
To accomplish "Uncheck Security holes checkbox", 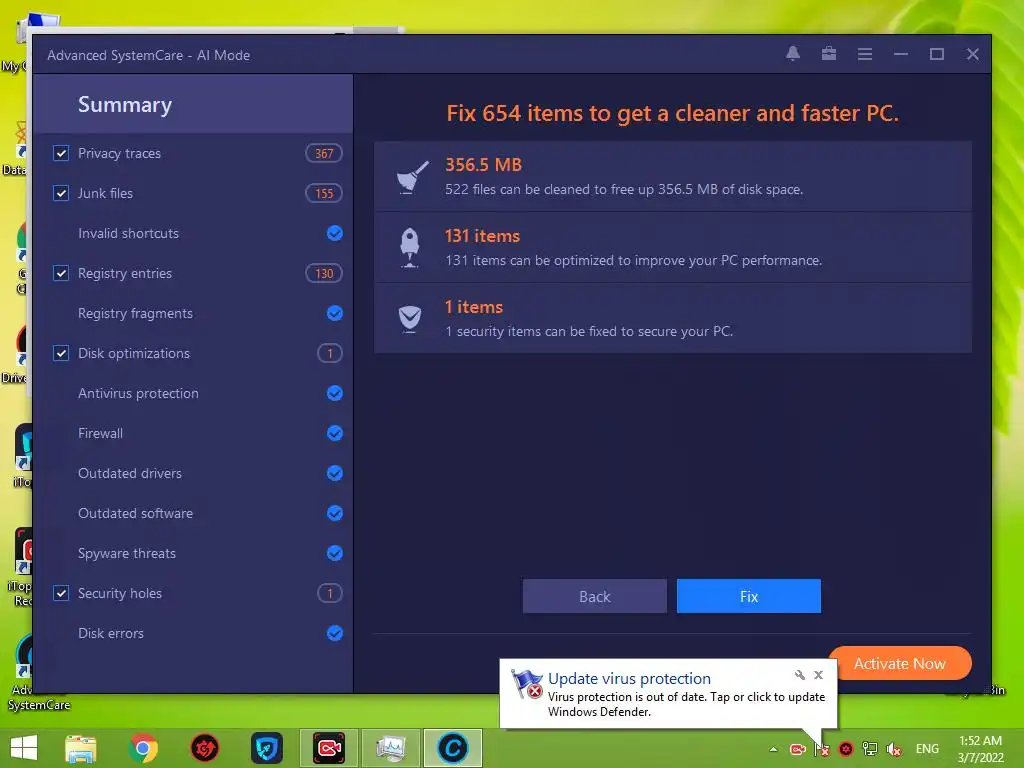I will [x=61, y=593].
